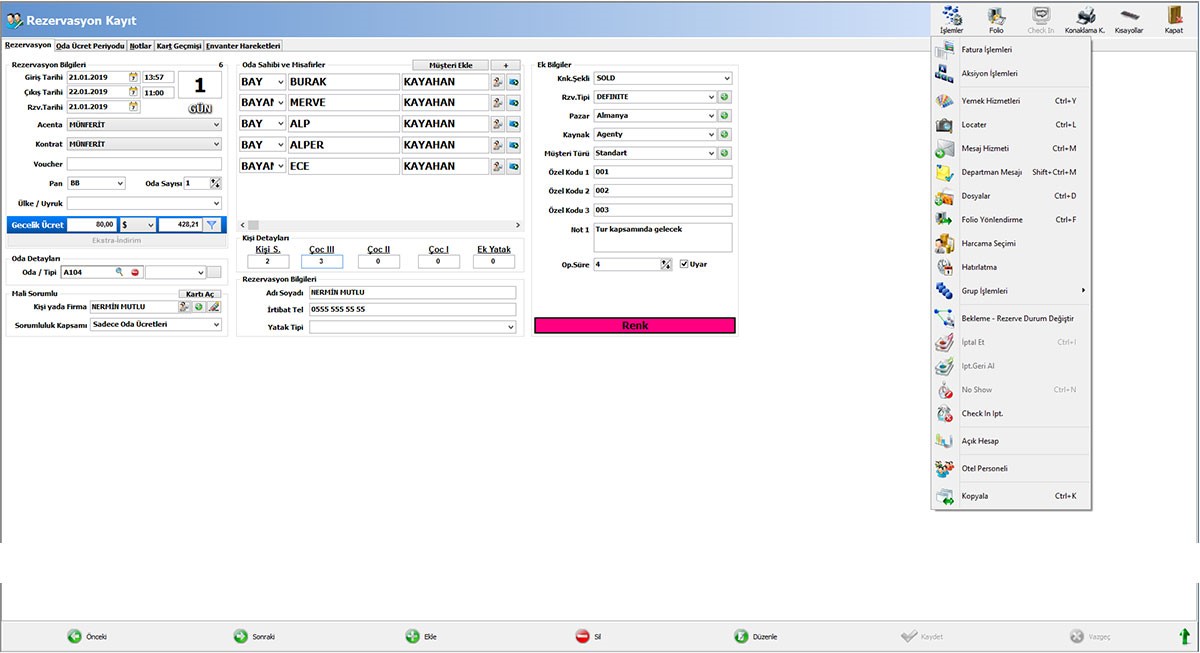
Task: Click the green add icon beside Pazar
Action: (724, 116)
